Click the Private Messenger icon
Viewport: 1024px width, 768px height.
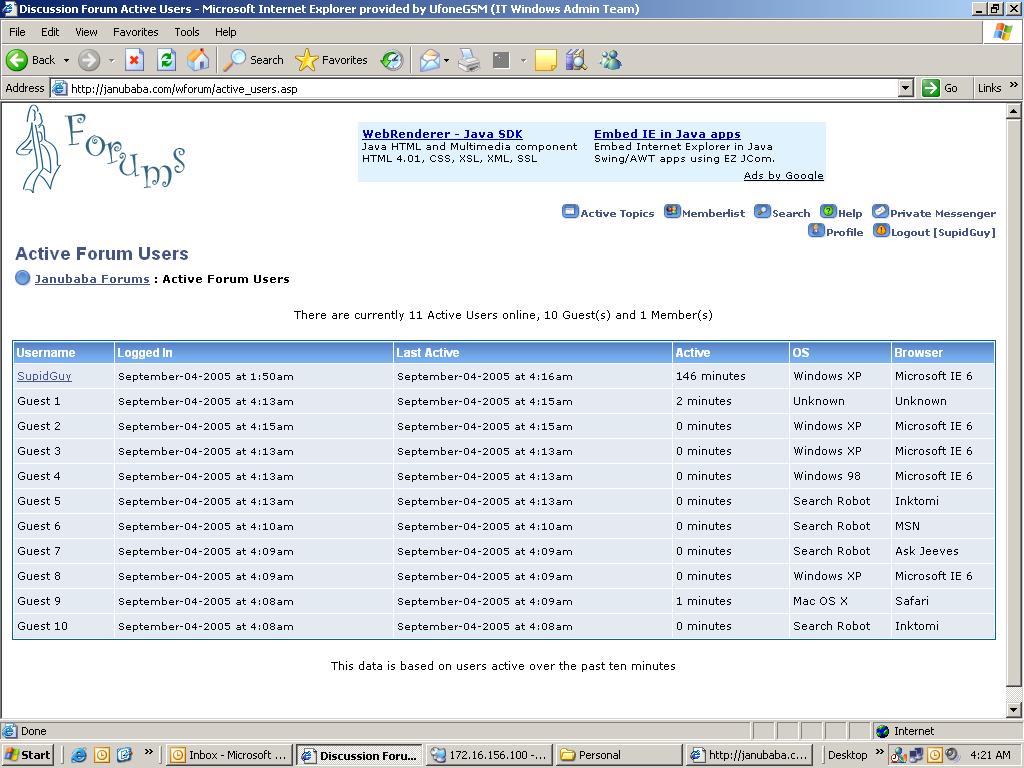point(880,212)
